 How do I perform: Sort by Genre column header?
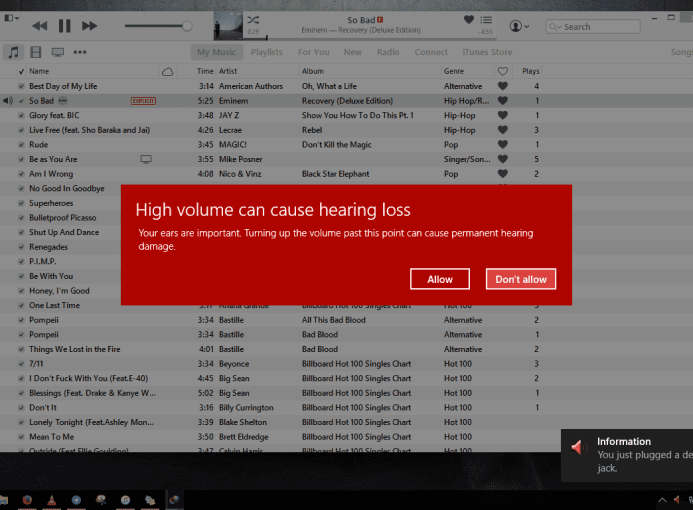(x=454, y=71)
